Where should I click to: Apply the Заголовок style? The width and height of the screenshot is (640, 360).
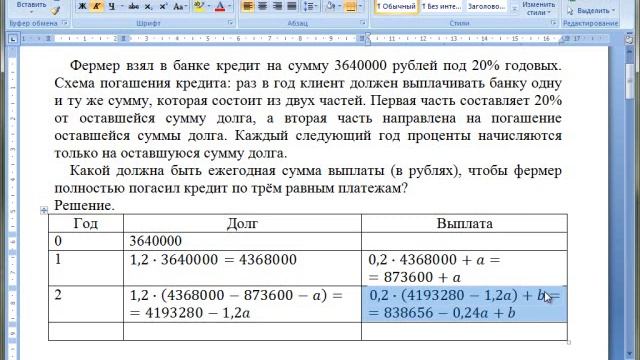coord(486,6)
